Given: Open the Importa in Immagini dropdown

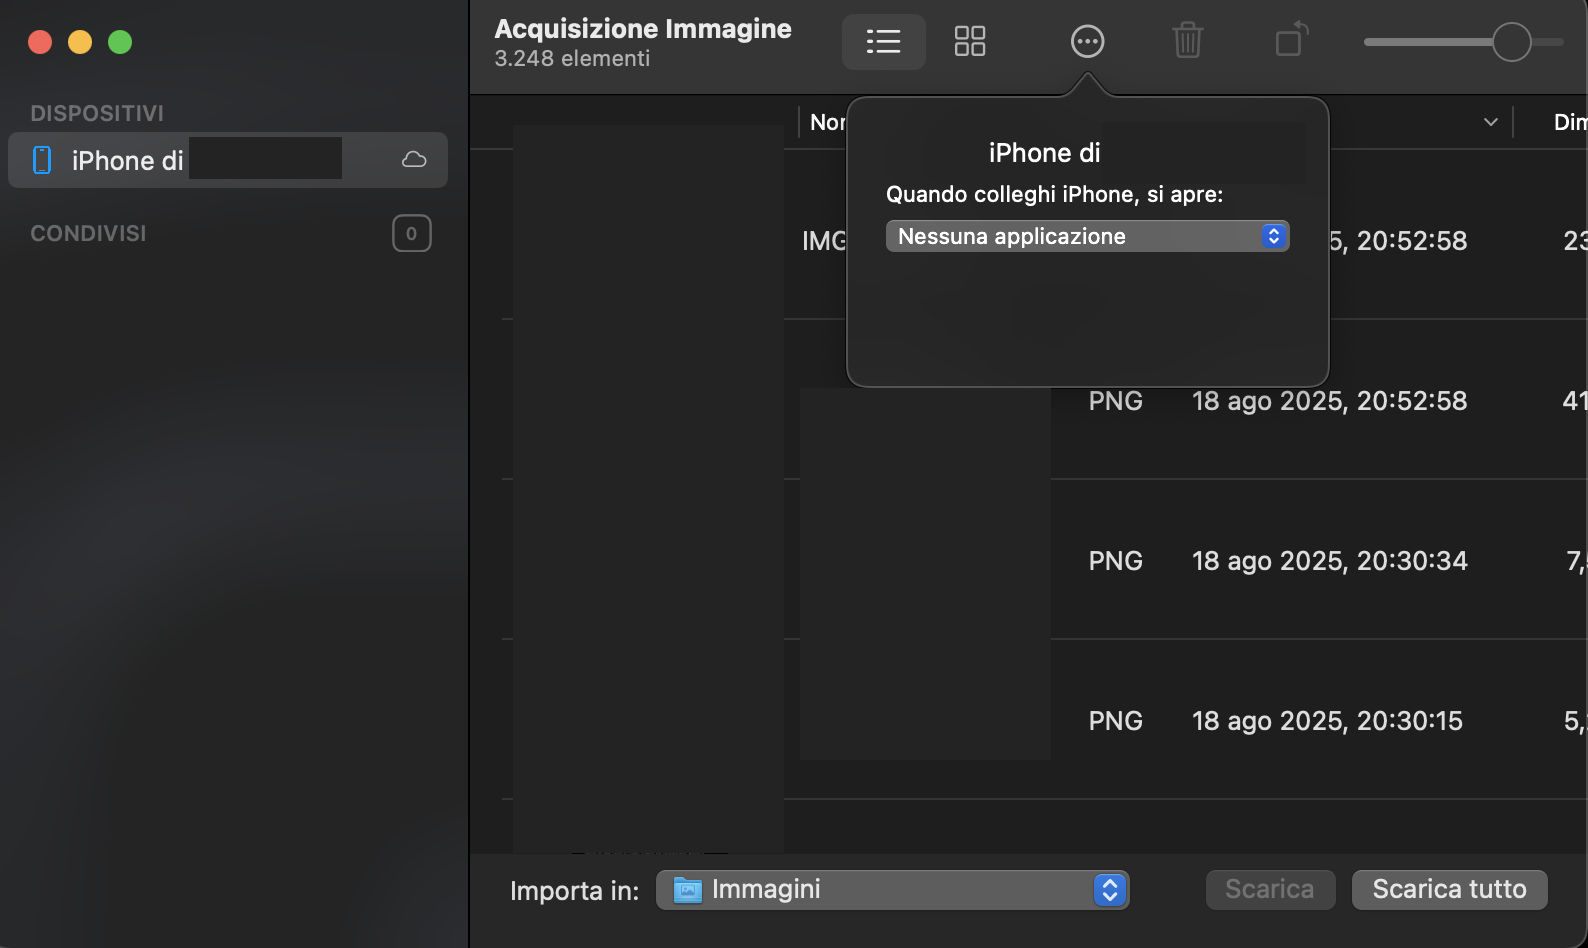Looking at the screenshot, I should (x=892, y=890).
